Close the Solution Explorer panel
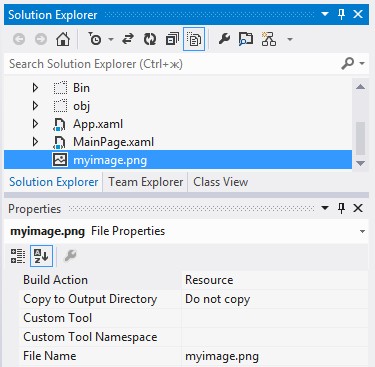 [x=358, y=14]
